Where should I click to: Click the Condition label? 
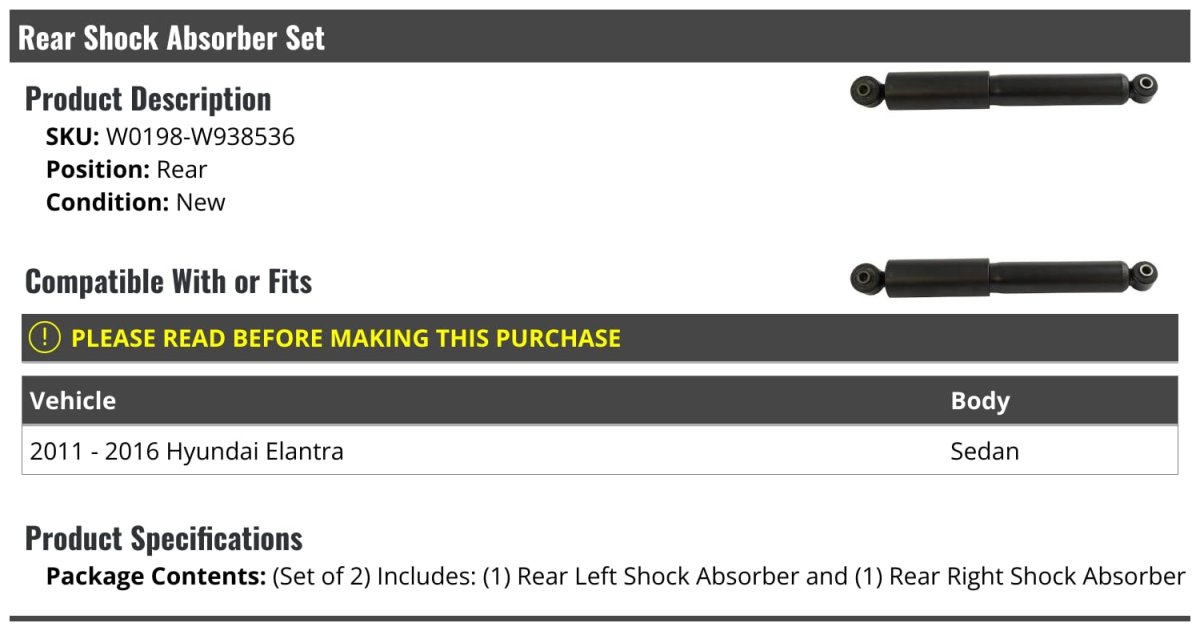click(107, 202)
